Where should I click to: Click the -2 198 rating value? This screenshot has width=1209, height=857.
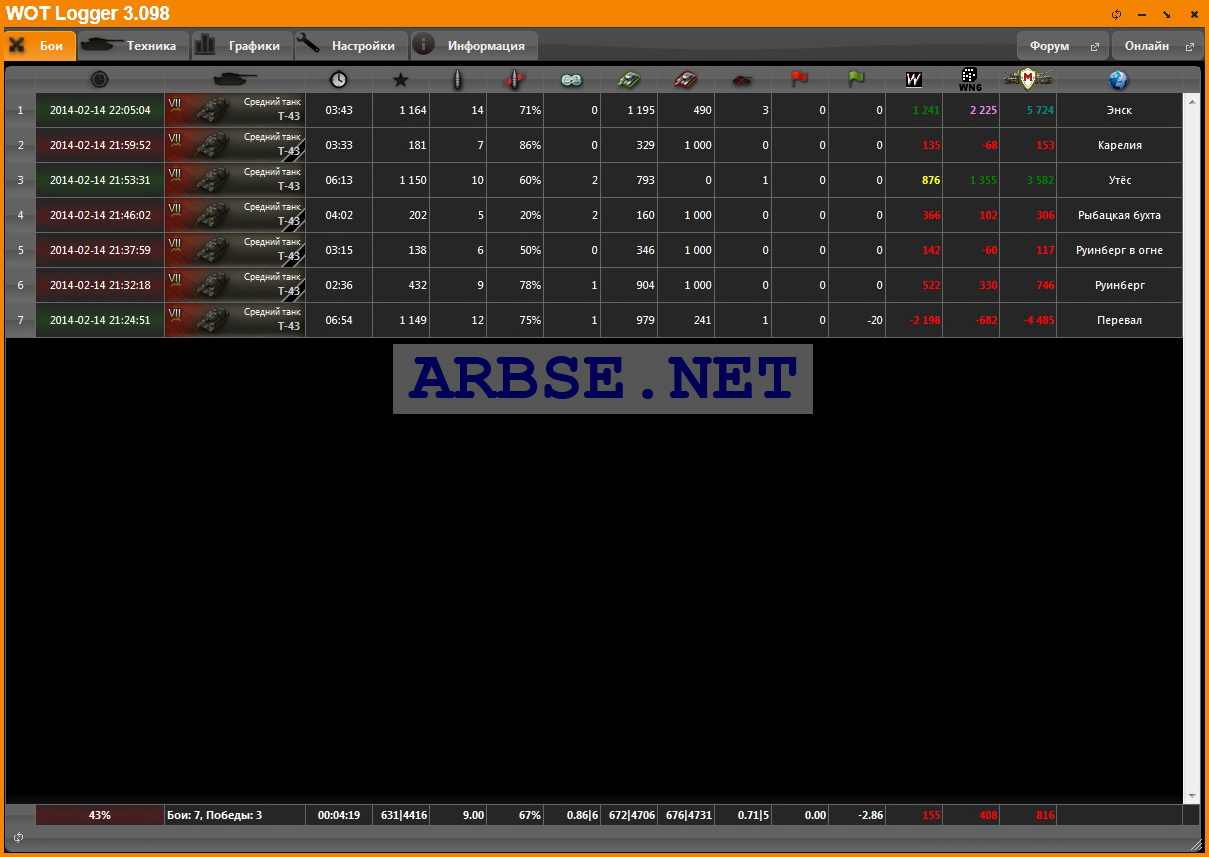point(914,320)
